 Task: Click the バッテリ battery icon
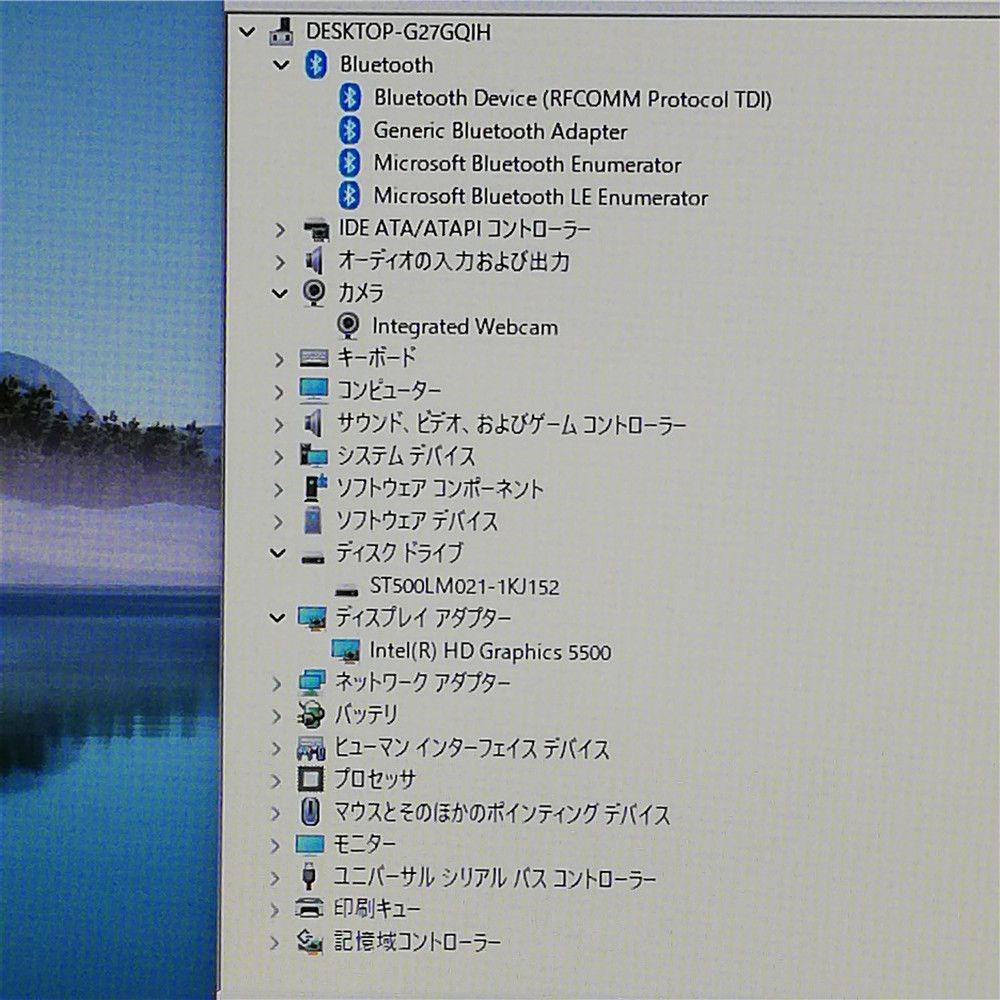pyautogui.click(x=311, y=716)
